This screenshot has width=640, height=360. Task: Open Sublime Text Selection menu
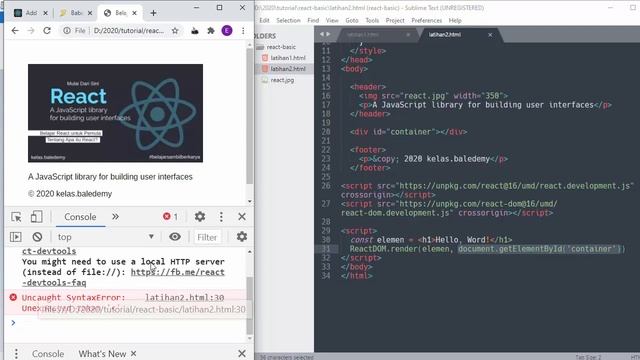[288, 20]
